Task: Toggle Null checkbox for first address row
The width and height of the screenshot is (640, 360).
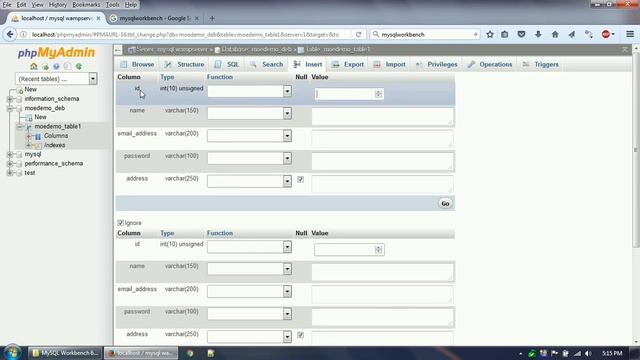Action: (300, 180)
